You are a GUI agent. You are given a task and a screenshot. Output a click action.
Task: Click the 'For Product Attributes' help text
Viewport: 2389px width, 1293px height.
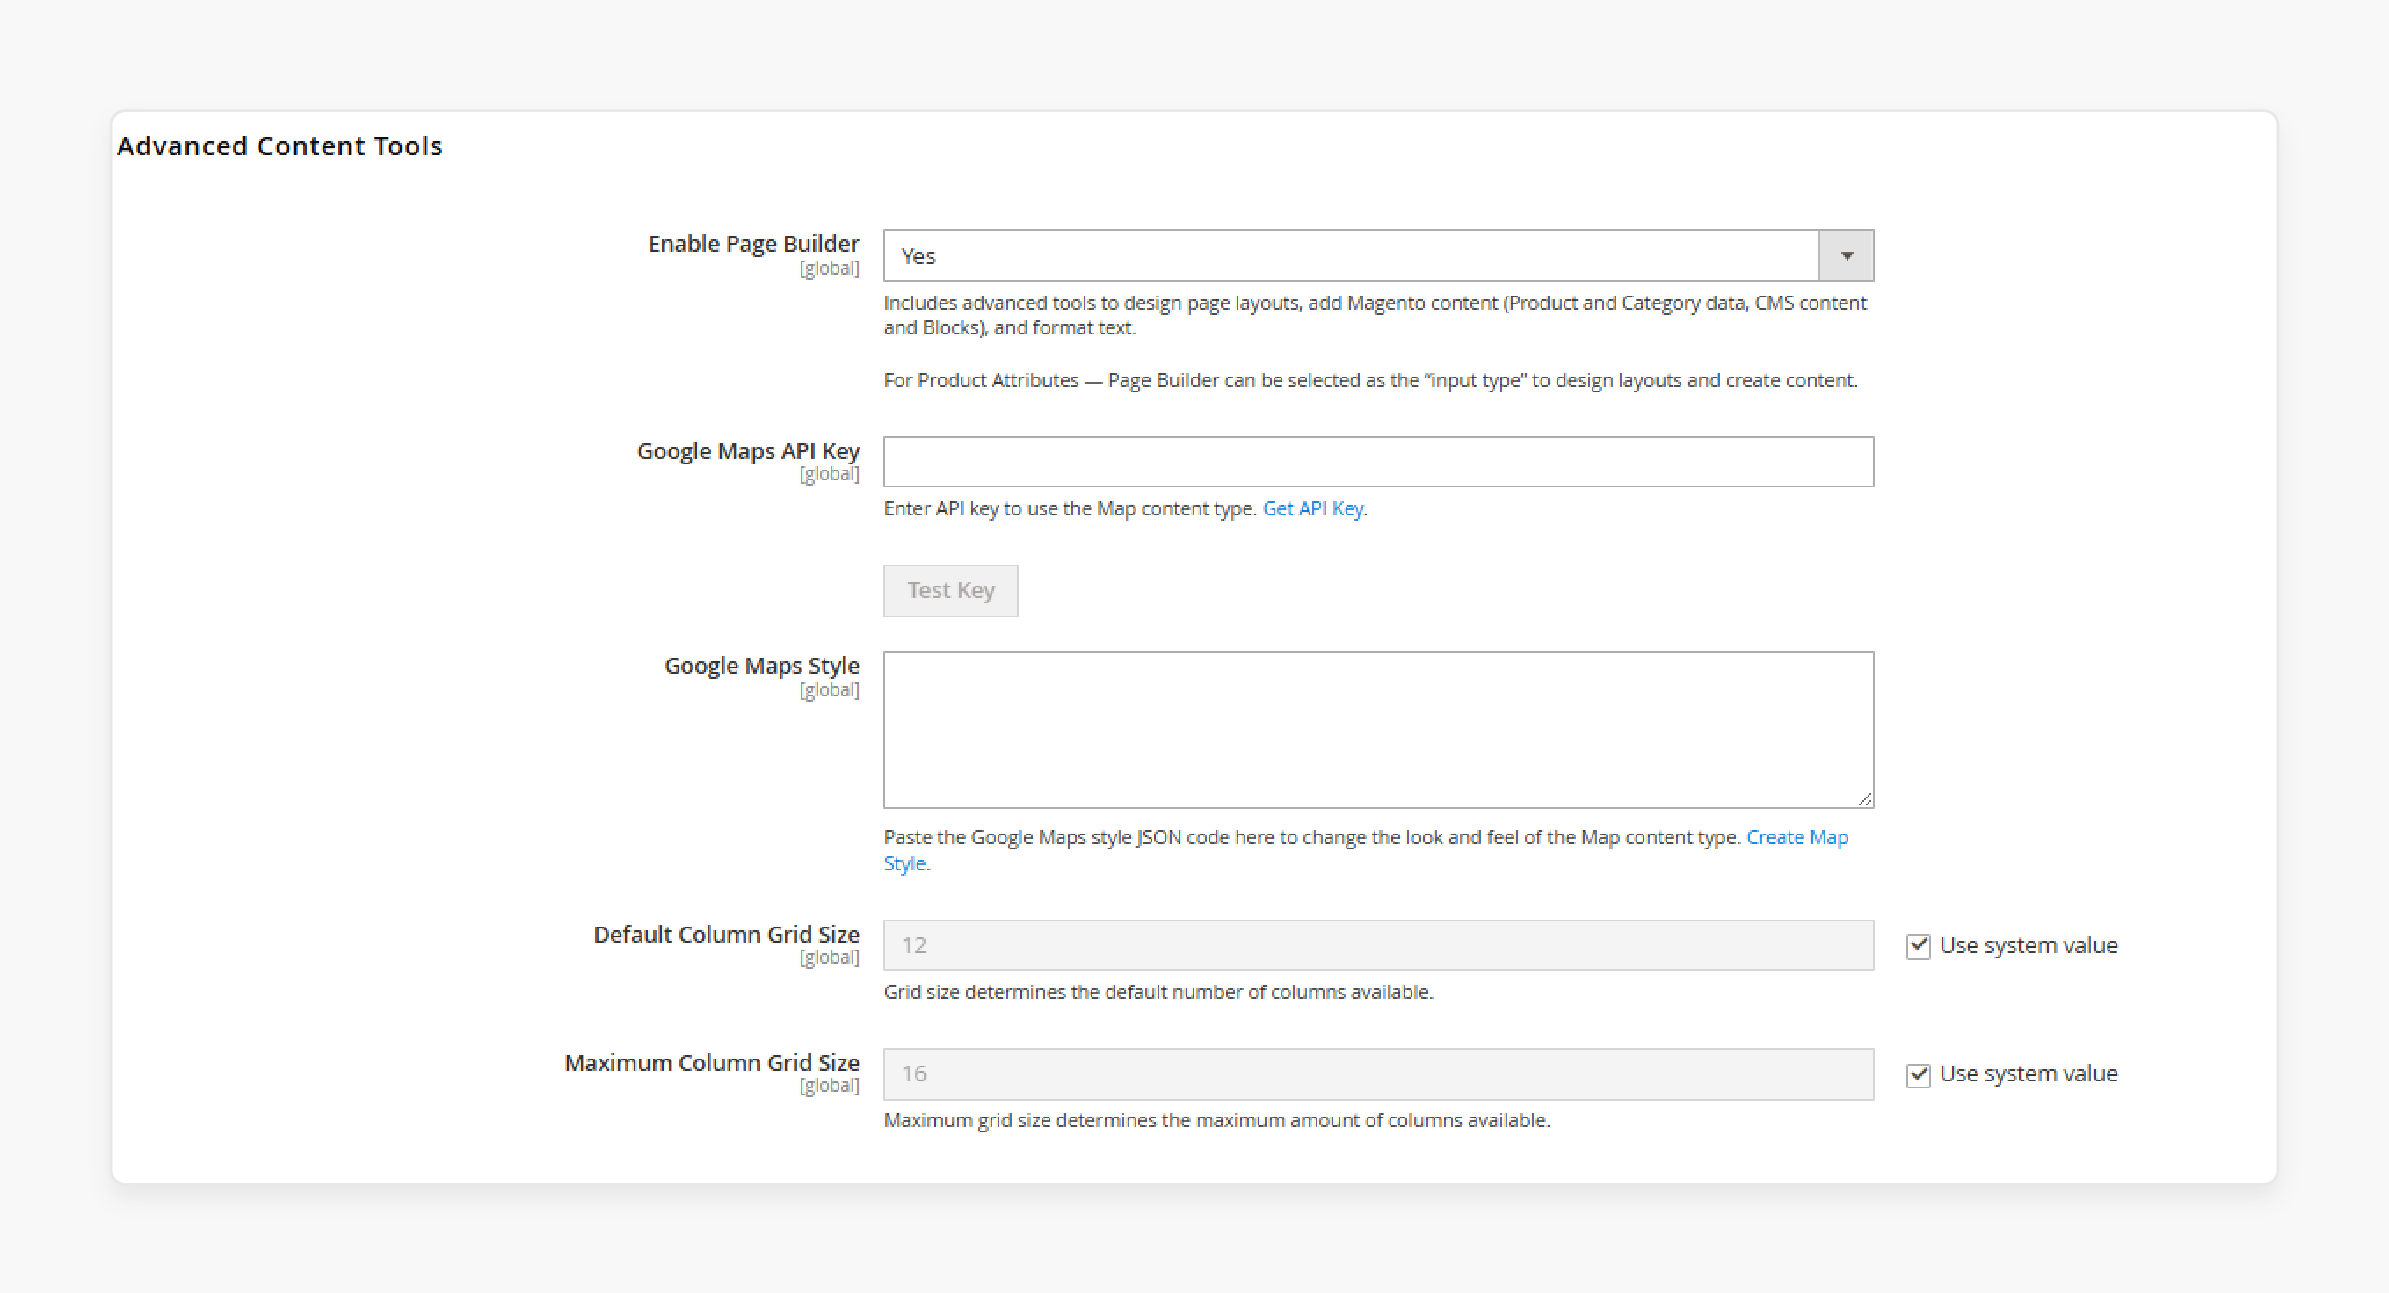coord(1370,380)
